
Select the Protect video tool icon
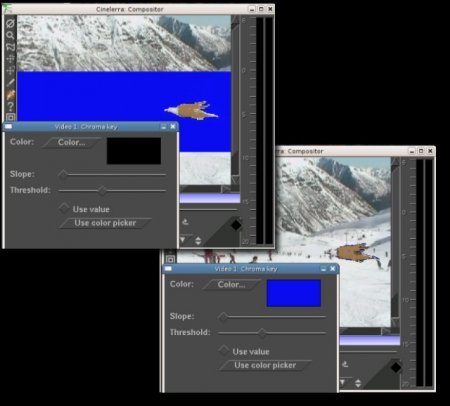pyautogui.click(x=10, y=23)
